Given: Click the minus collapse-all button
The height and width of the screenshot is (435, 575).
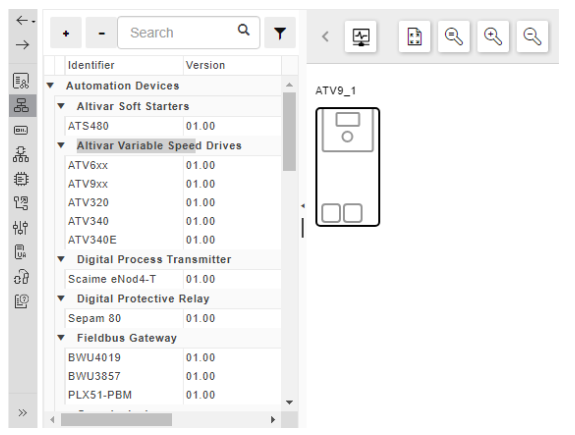Looking at the screenshot, I should click(102, 33).
